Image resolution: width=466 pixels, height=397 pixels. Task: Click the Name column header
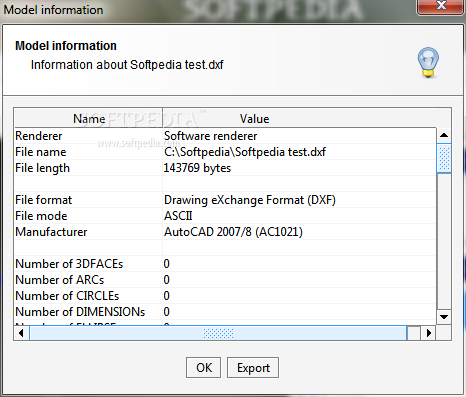pos(89,118)
